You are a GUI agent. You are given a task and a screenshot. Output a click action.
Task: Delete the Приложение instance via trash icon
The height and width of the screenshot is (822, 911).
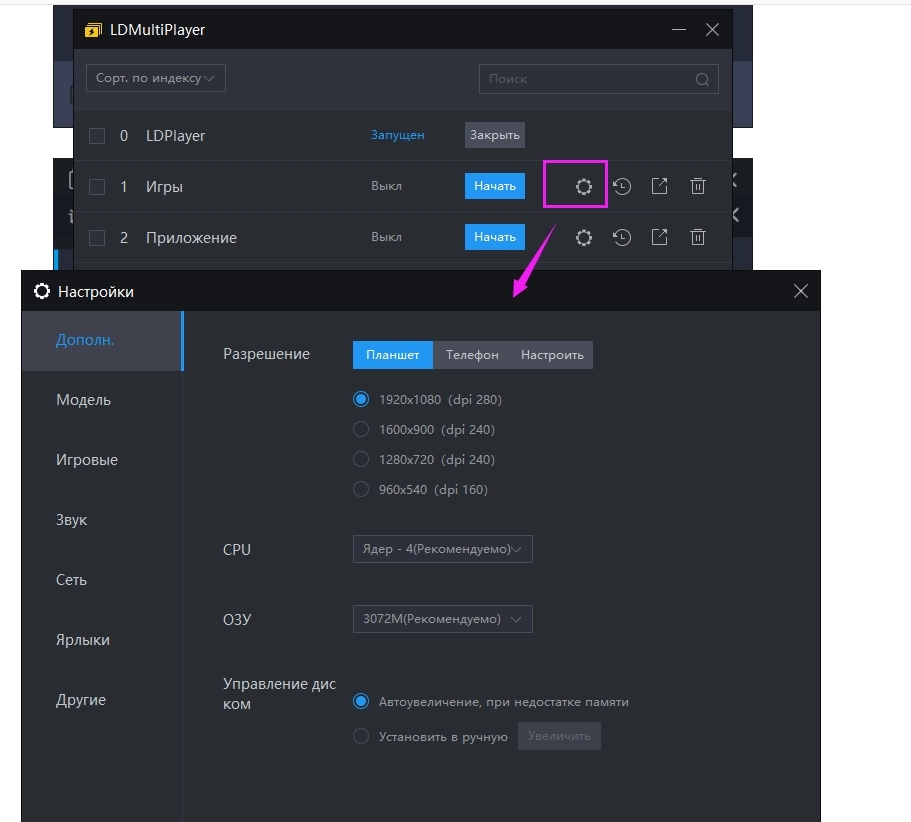(x=698, y=237)
